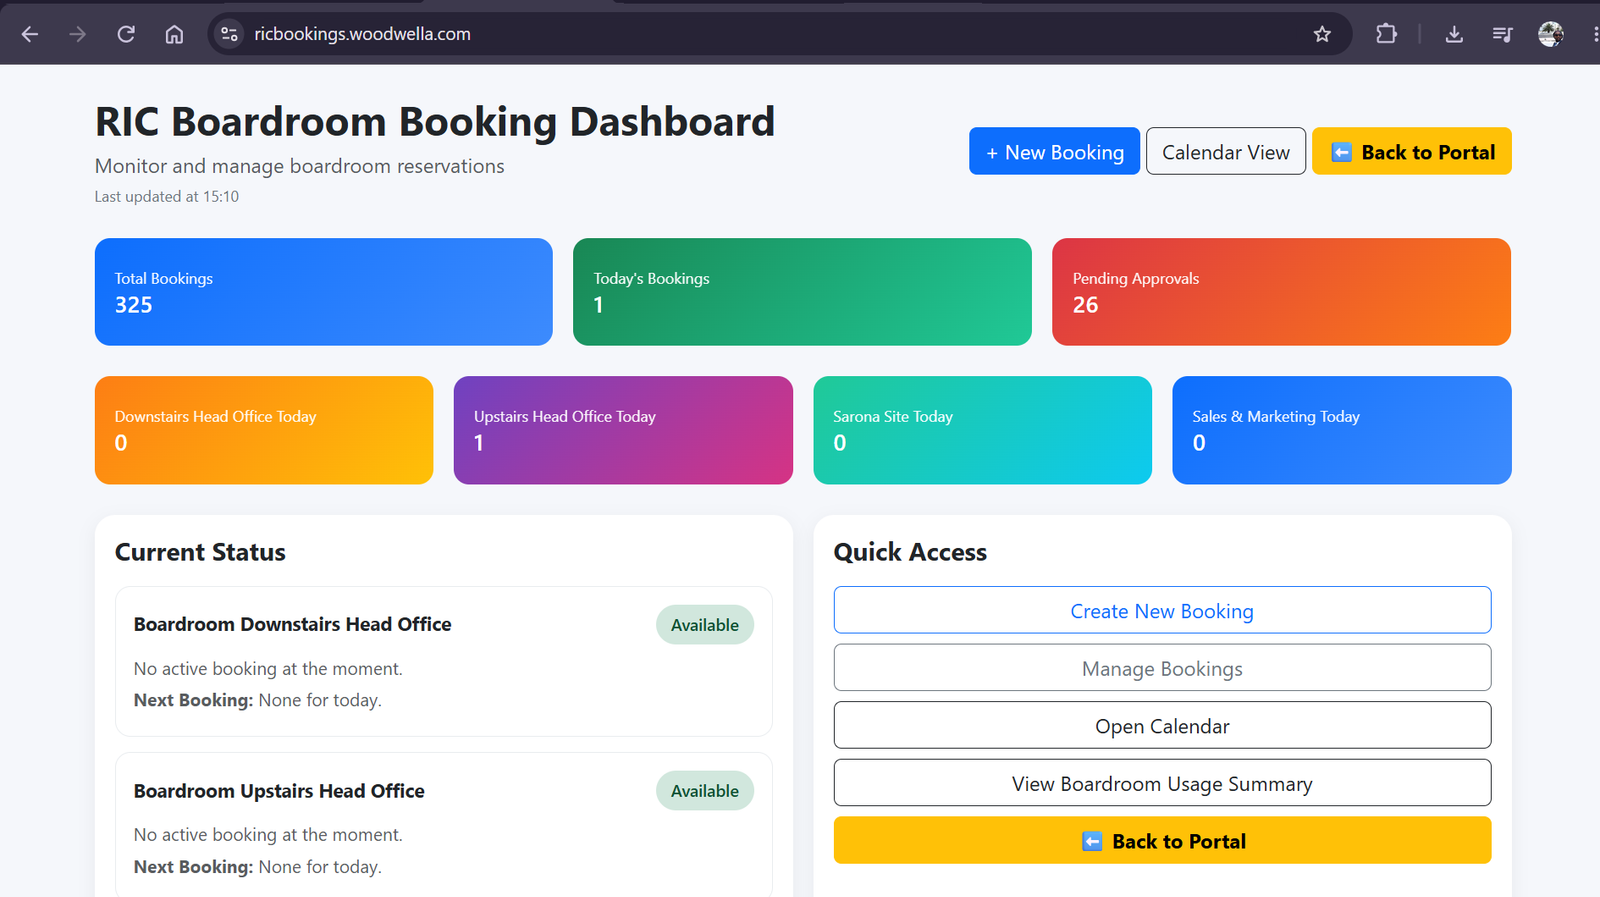Reload the page with the refresh icon
This screenshot has width=1600, height=897.
pyautogui.click(x=126, y=34)
